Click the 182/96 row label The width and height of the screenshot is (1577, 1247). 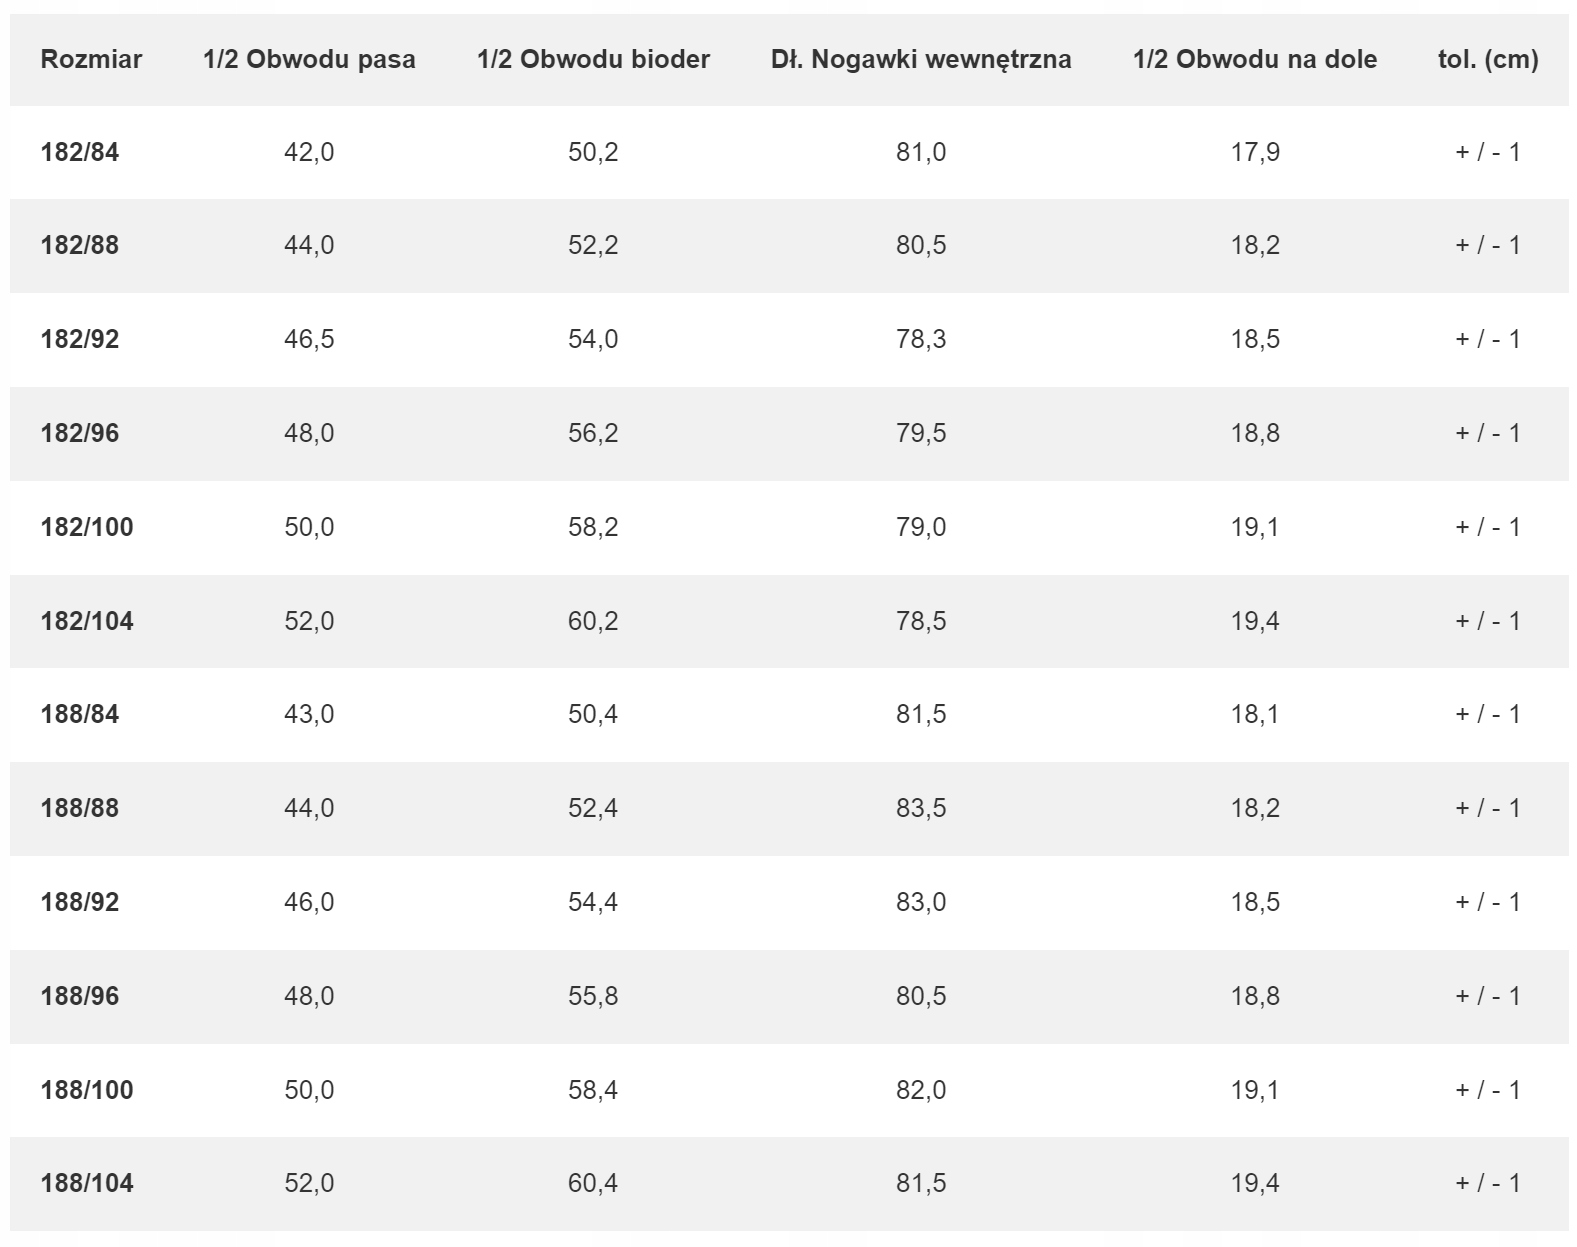tap(80, 433)
